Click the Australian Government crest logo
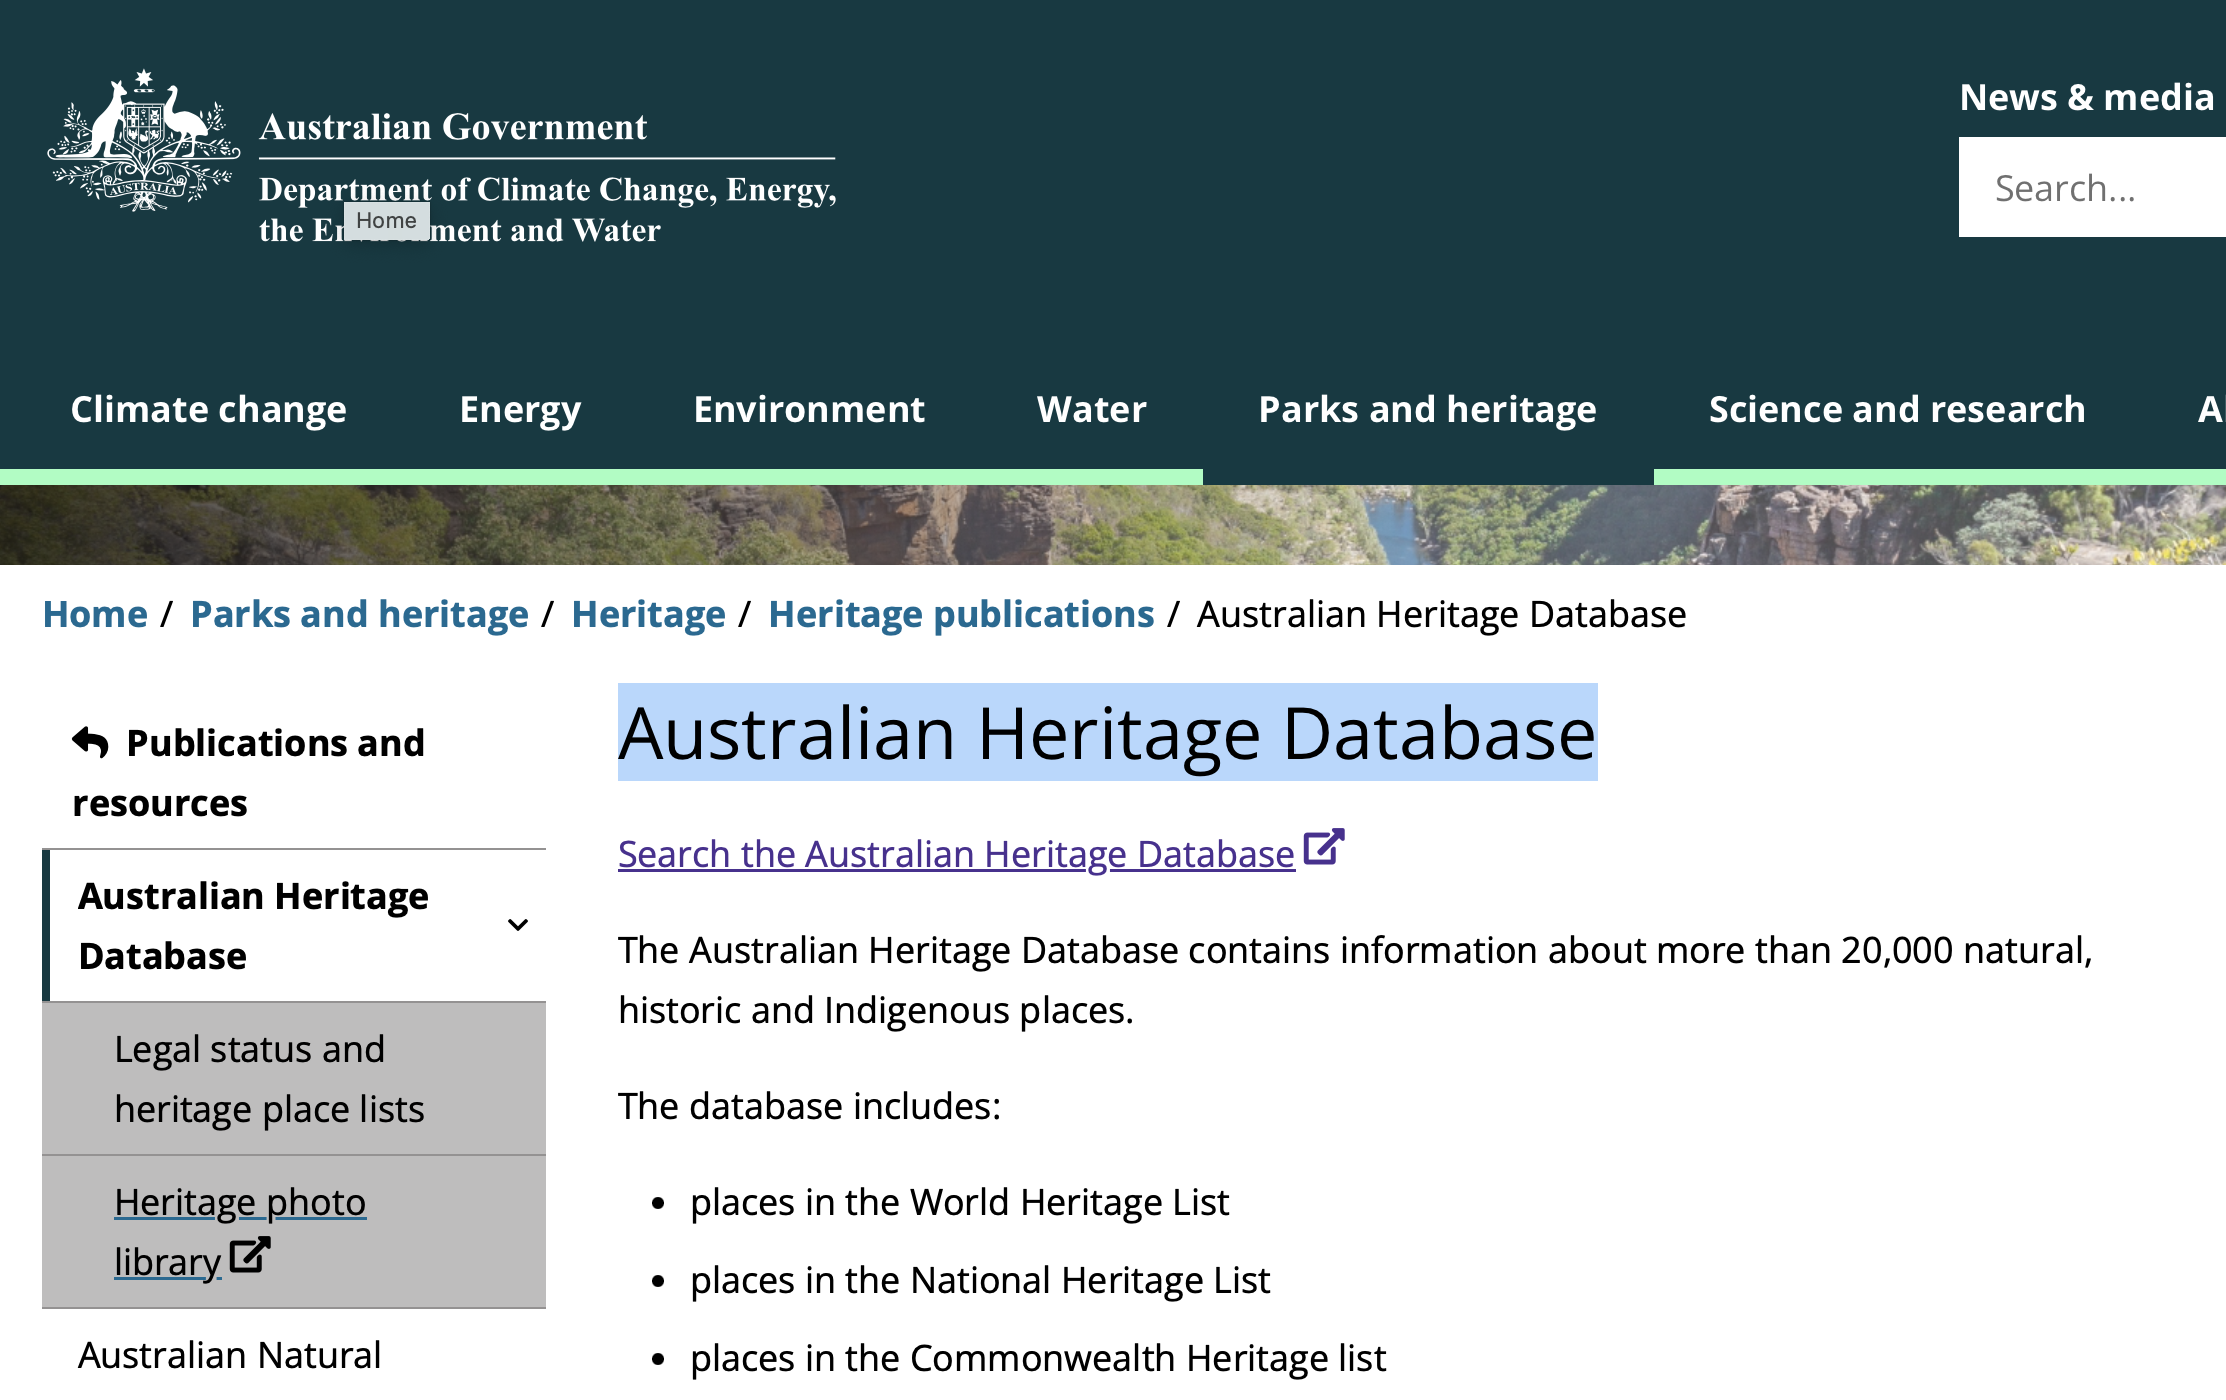 (144, 141)
